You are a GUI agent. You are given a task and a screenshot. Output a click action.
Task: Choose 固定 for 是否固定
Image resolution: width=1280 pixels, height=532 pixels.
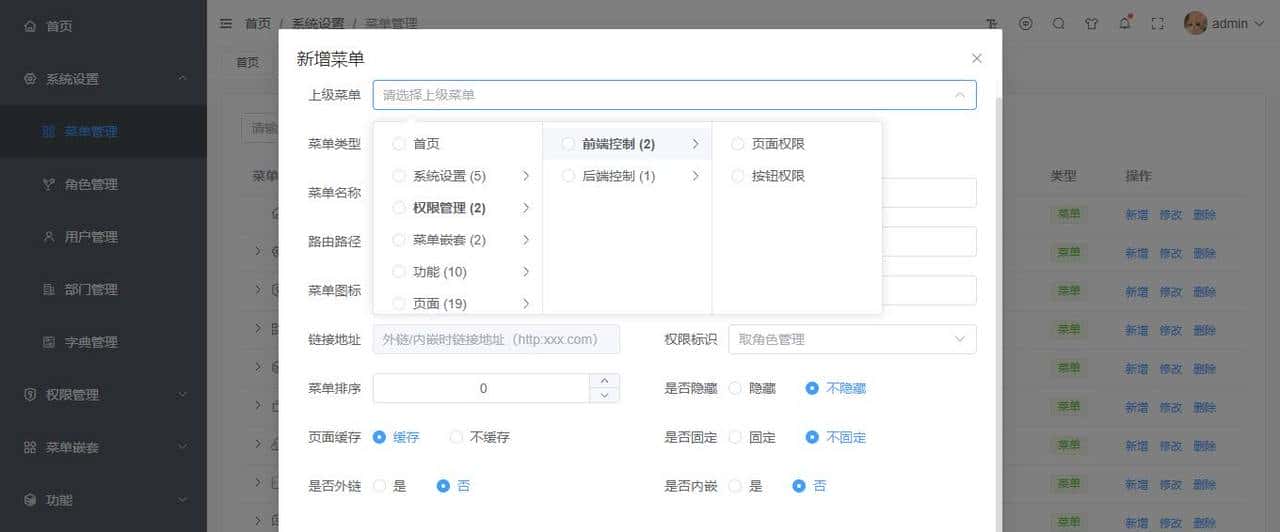[735, 437]
